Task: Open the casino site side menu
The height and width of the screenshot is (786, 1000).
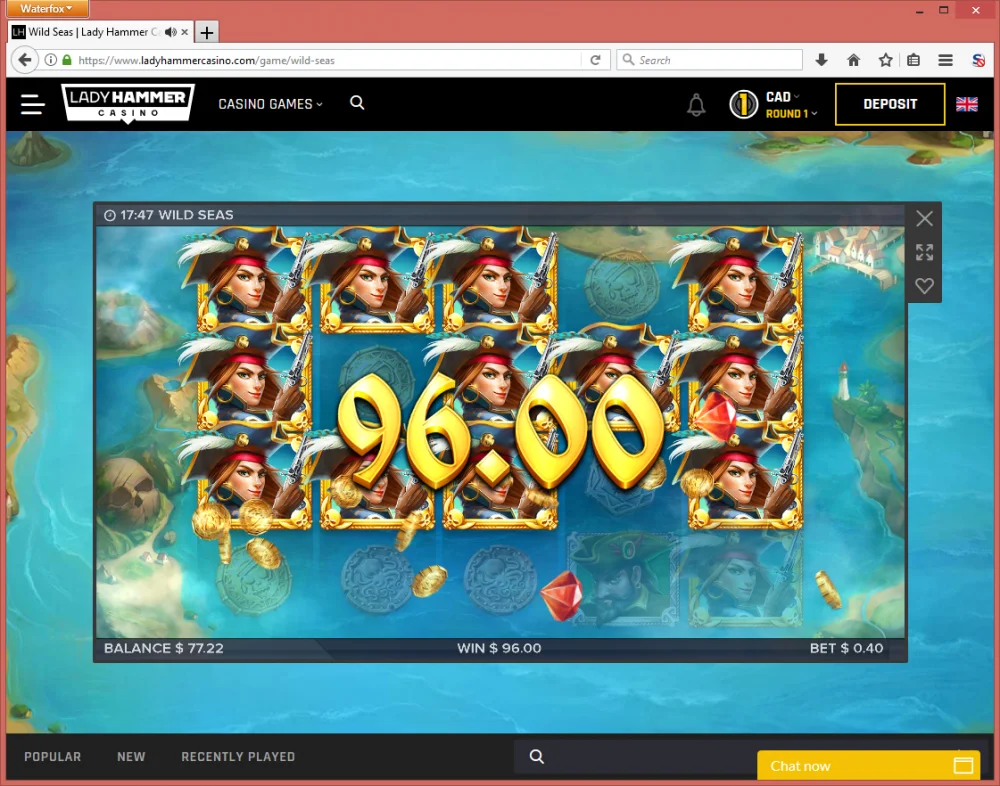Action: click(x=33, y=104)
